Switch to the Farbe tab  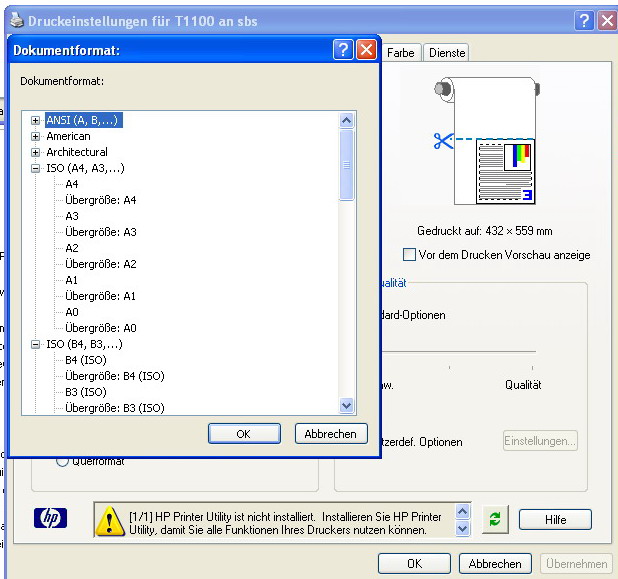(x=400, y=53)
